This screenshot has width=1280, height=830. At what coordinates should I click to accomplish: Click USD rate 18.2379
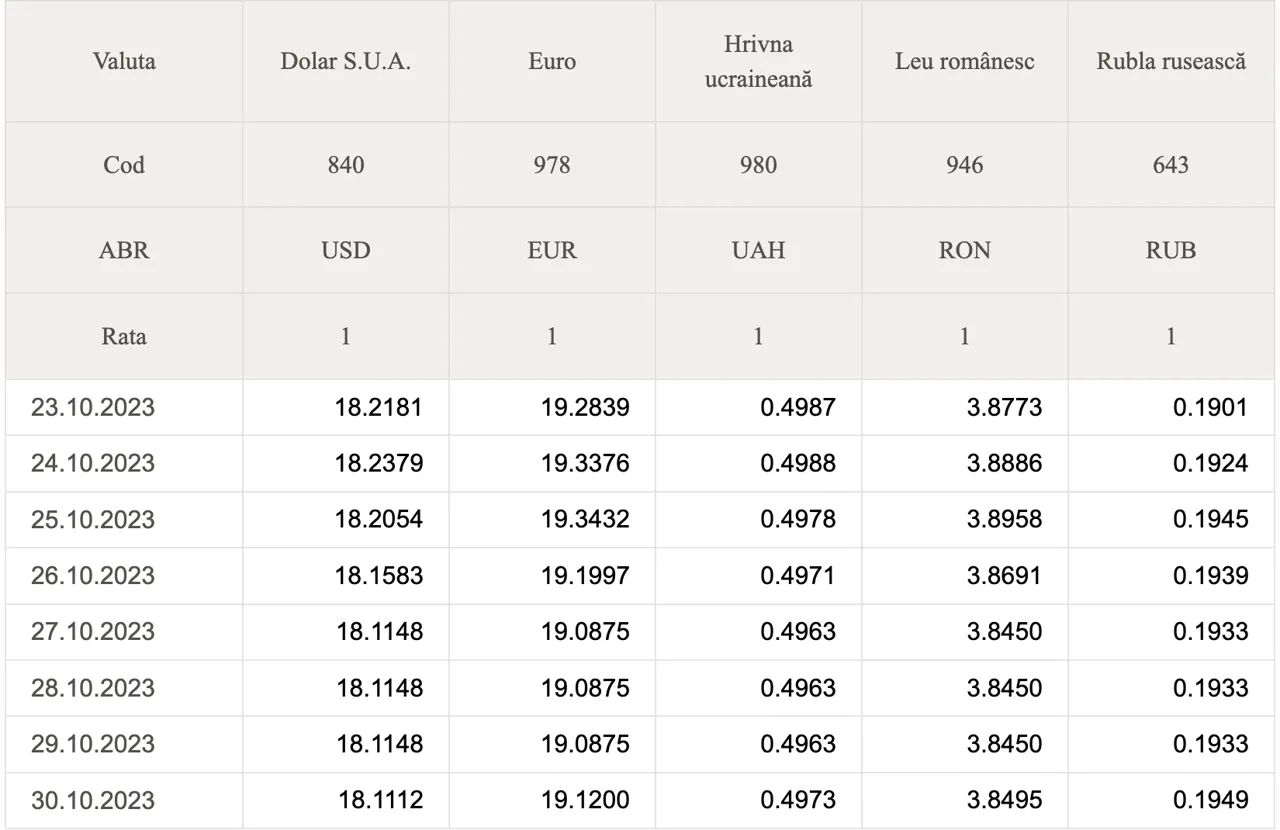tap(379, 464)
